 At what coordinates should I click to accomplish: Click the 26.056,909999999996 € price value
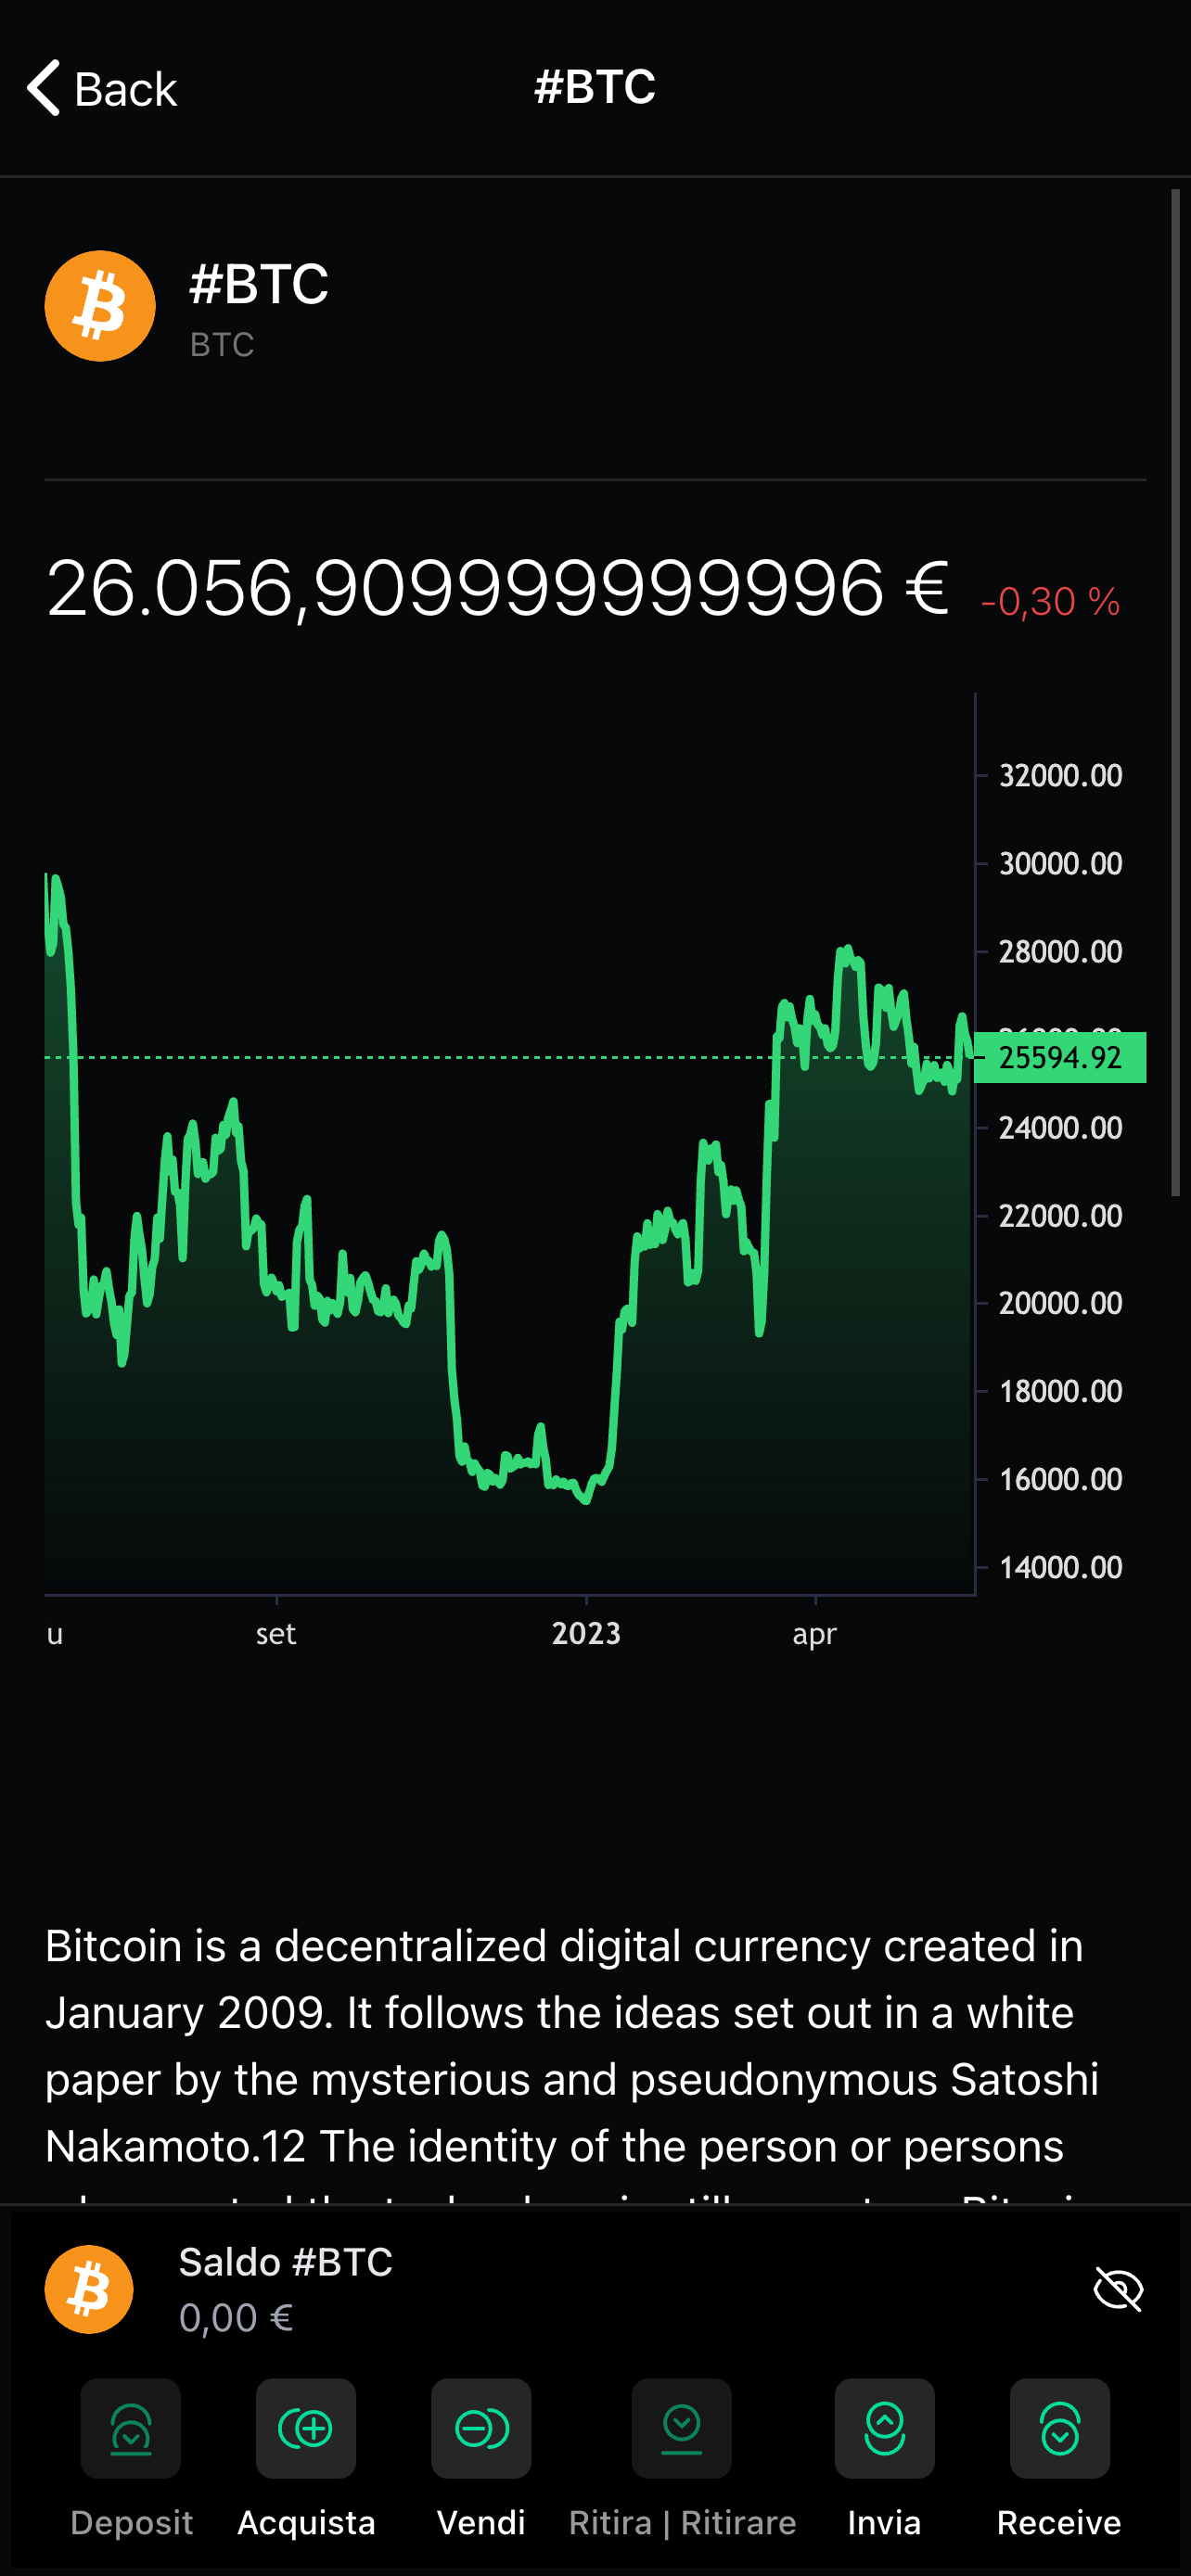click(x=497, y=588)
